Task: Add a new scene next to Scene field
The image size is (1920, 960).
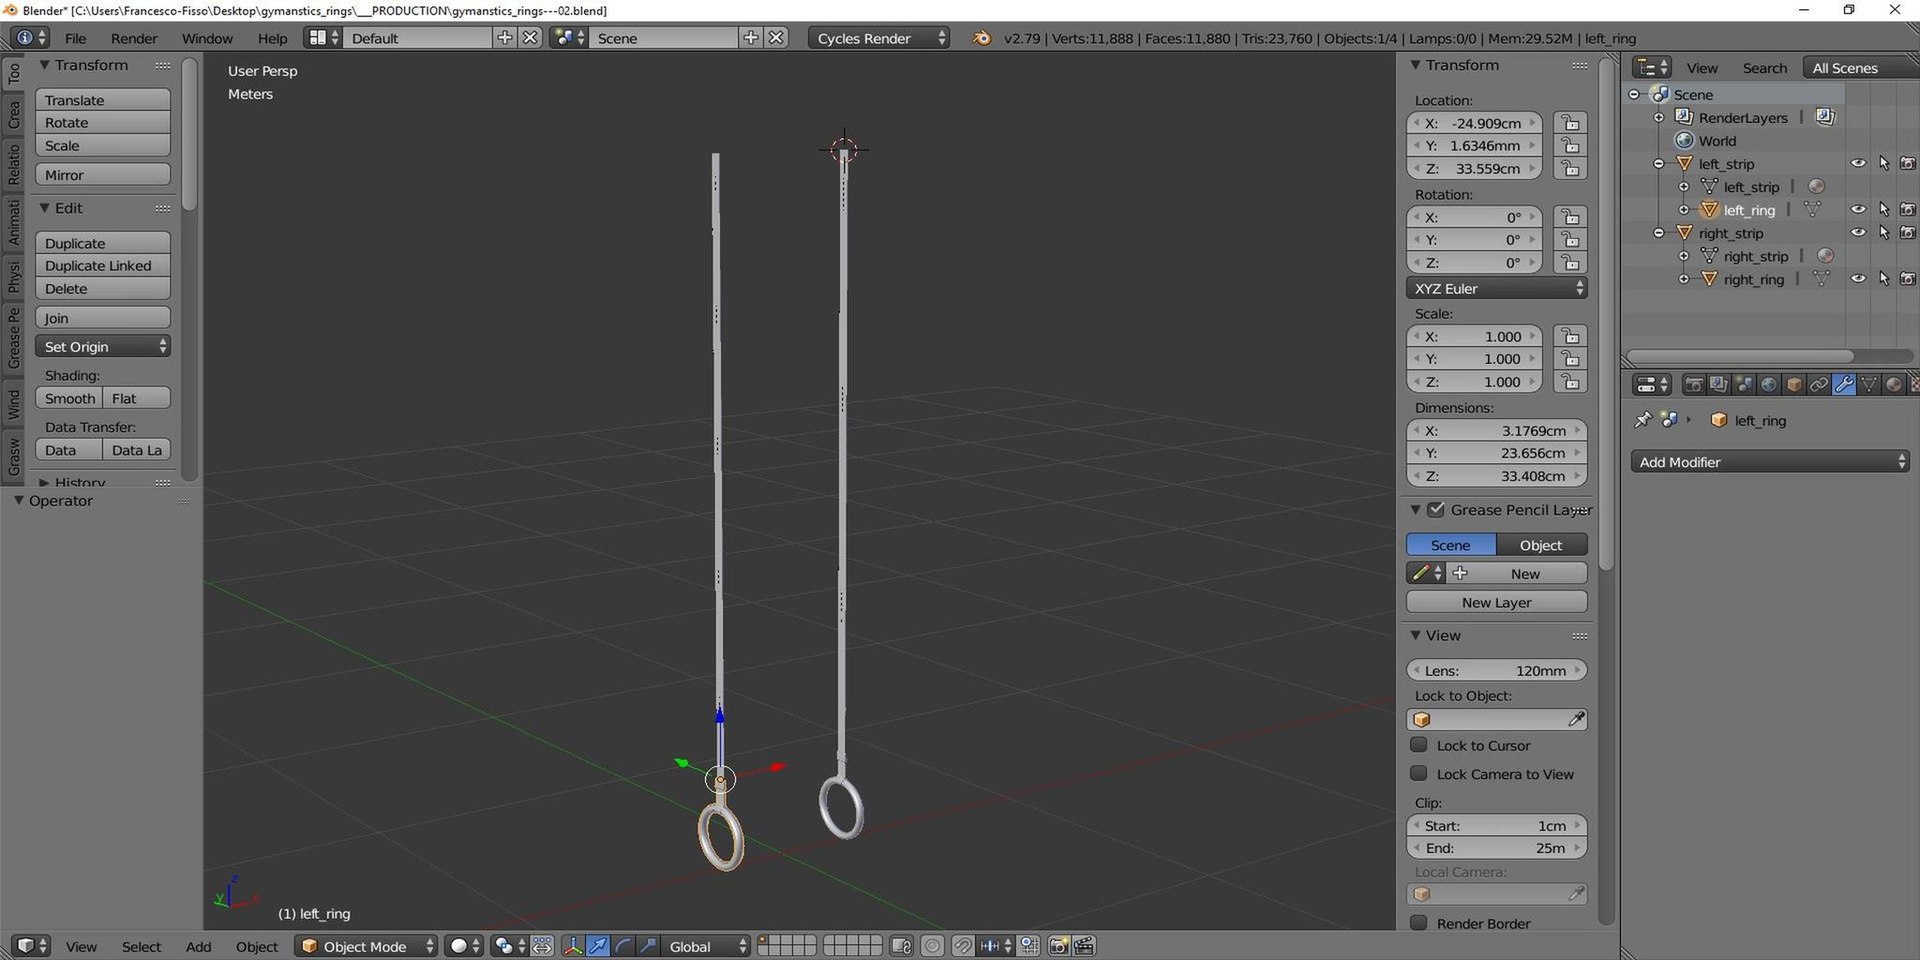Action: pos(751,38)
